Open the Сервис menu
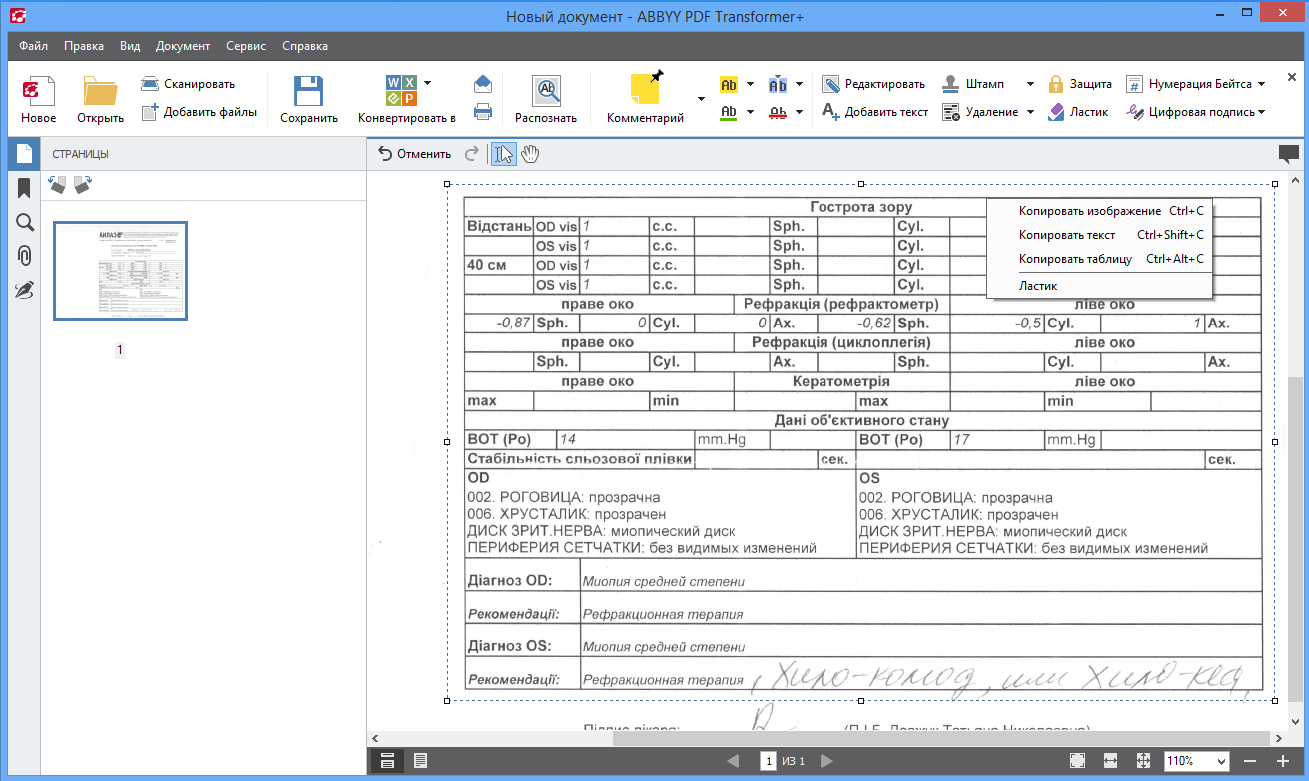The image size is (1309, 781). (246, 46)
